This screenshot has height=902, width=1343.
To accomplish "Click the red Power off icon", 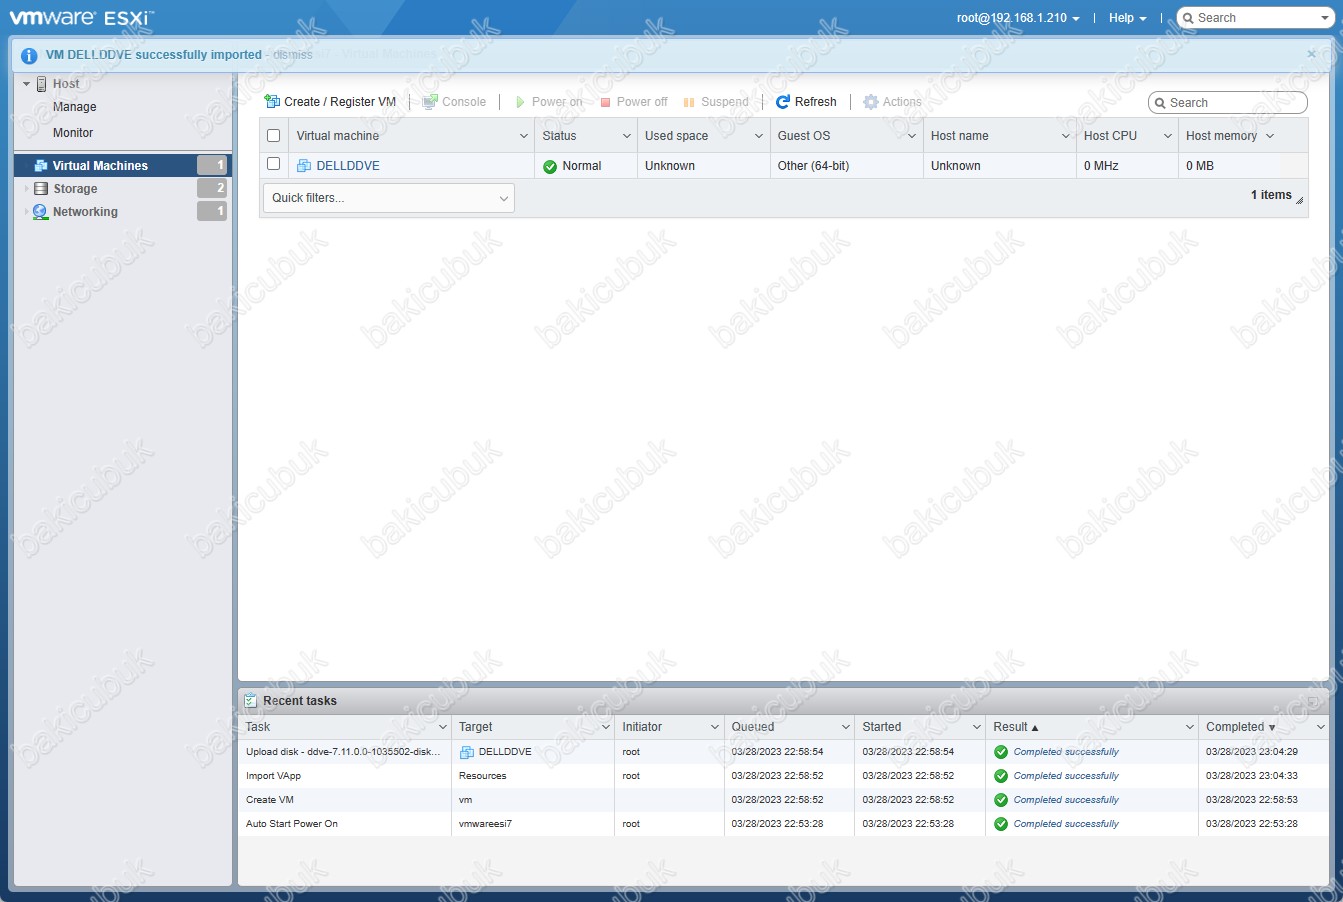I will coord(605,102).
